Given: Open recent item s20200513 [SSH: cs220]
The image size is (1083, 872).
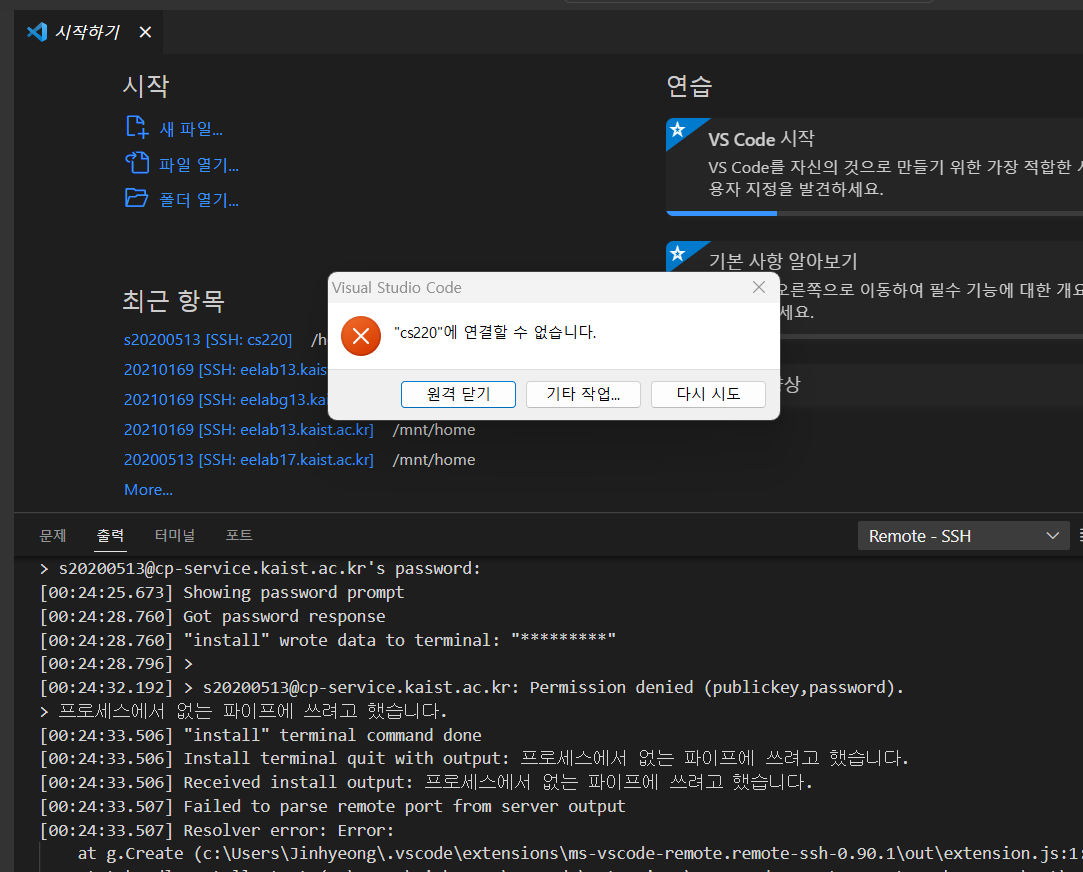Looking at the screenshot, I should click(x=208, y=339).
